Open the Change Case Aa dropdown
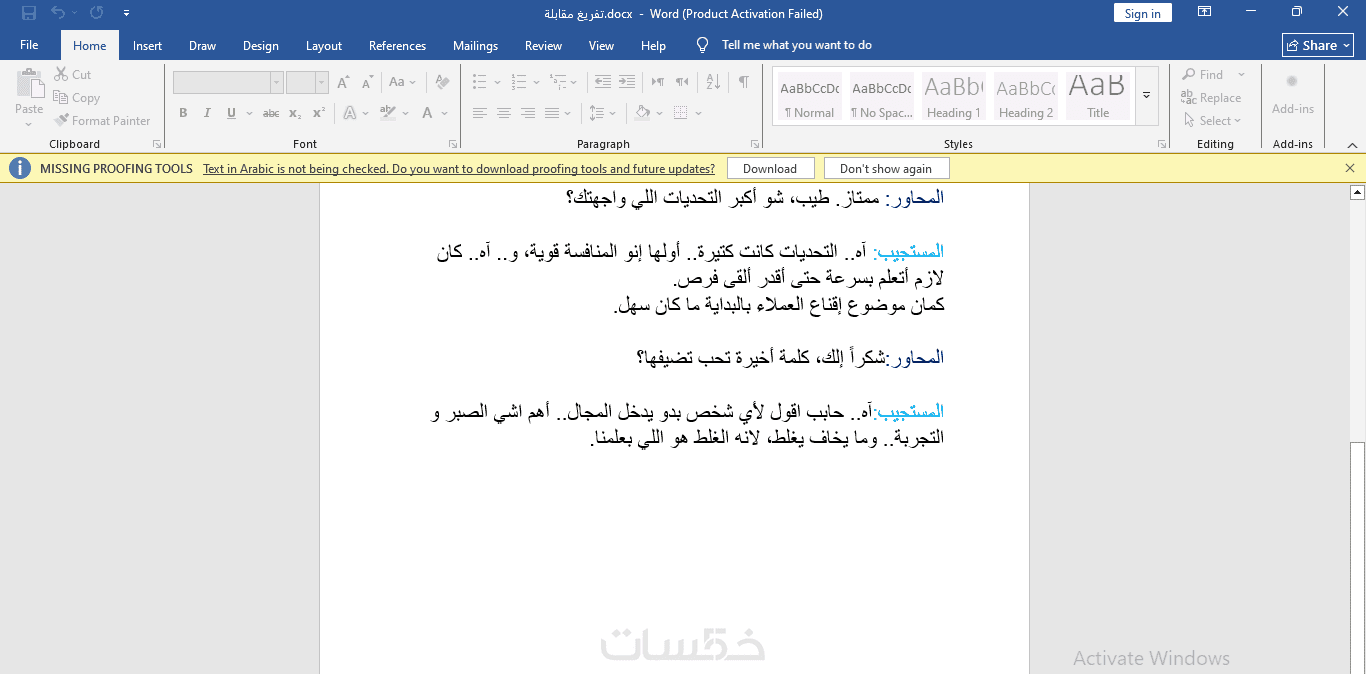Viewport: 1366px width, 674px height. click(402, 82)
